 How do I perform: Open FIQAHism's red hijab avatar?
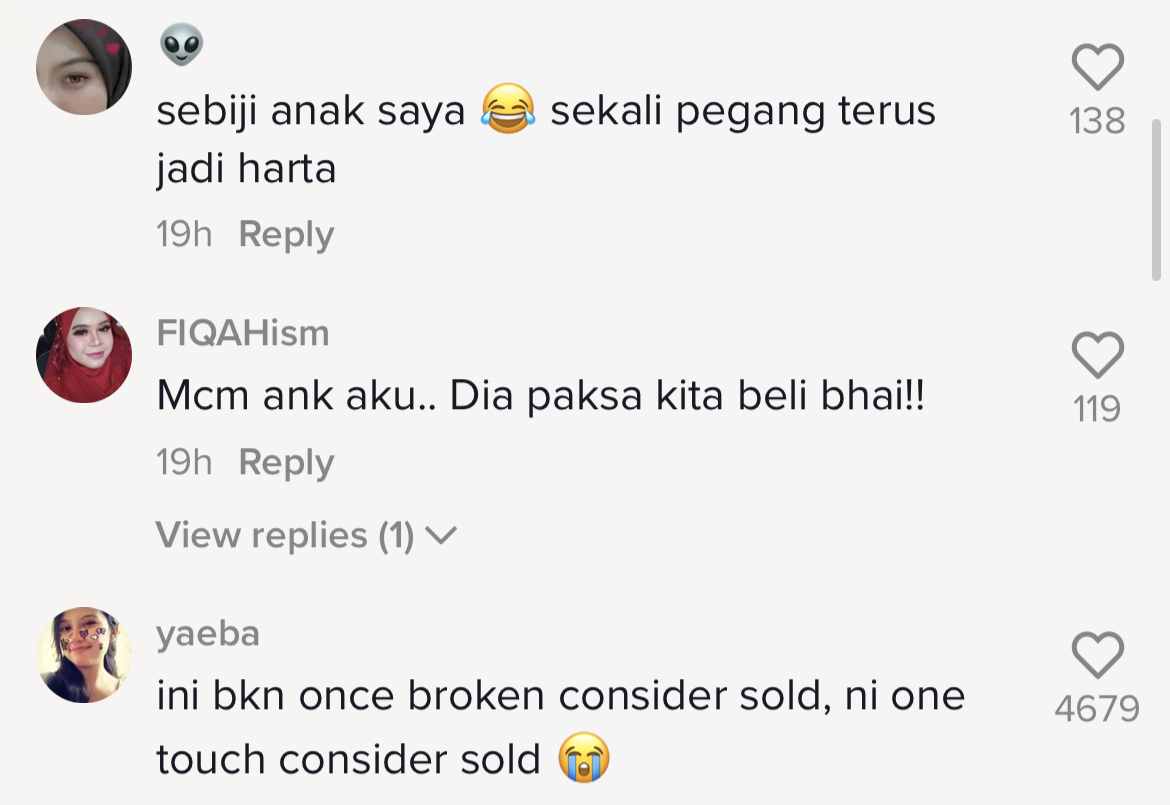tap(84, 355)
